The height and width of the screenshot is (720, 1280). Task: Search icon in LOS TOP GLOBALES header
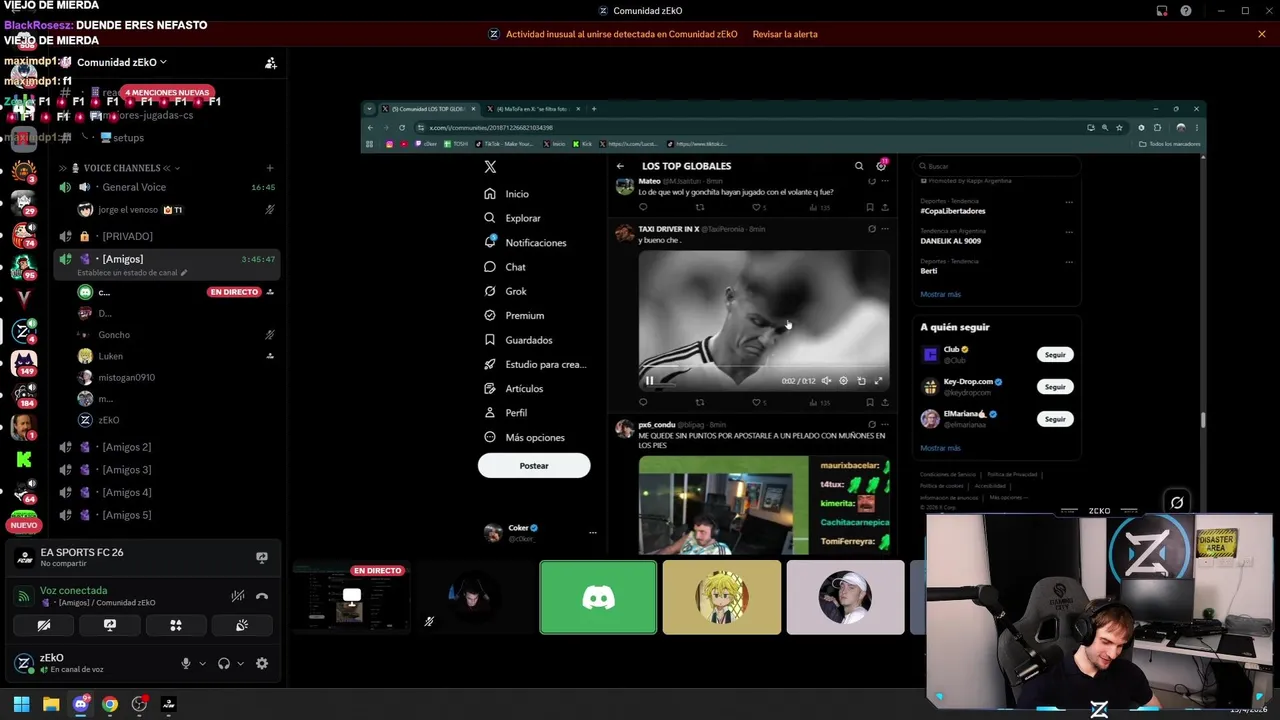(x=858, y=166)
